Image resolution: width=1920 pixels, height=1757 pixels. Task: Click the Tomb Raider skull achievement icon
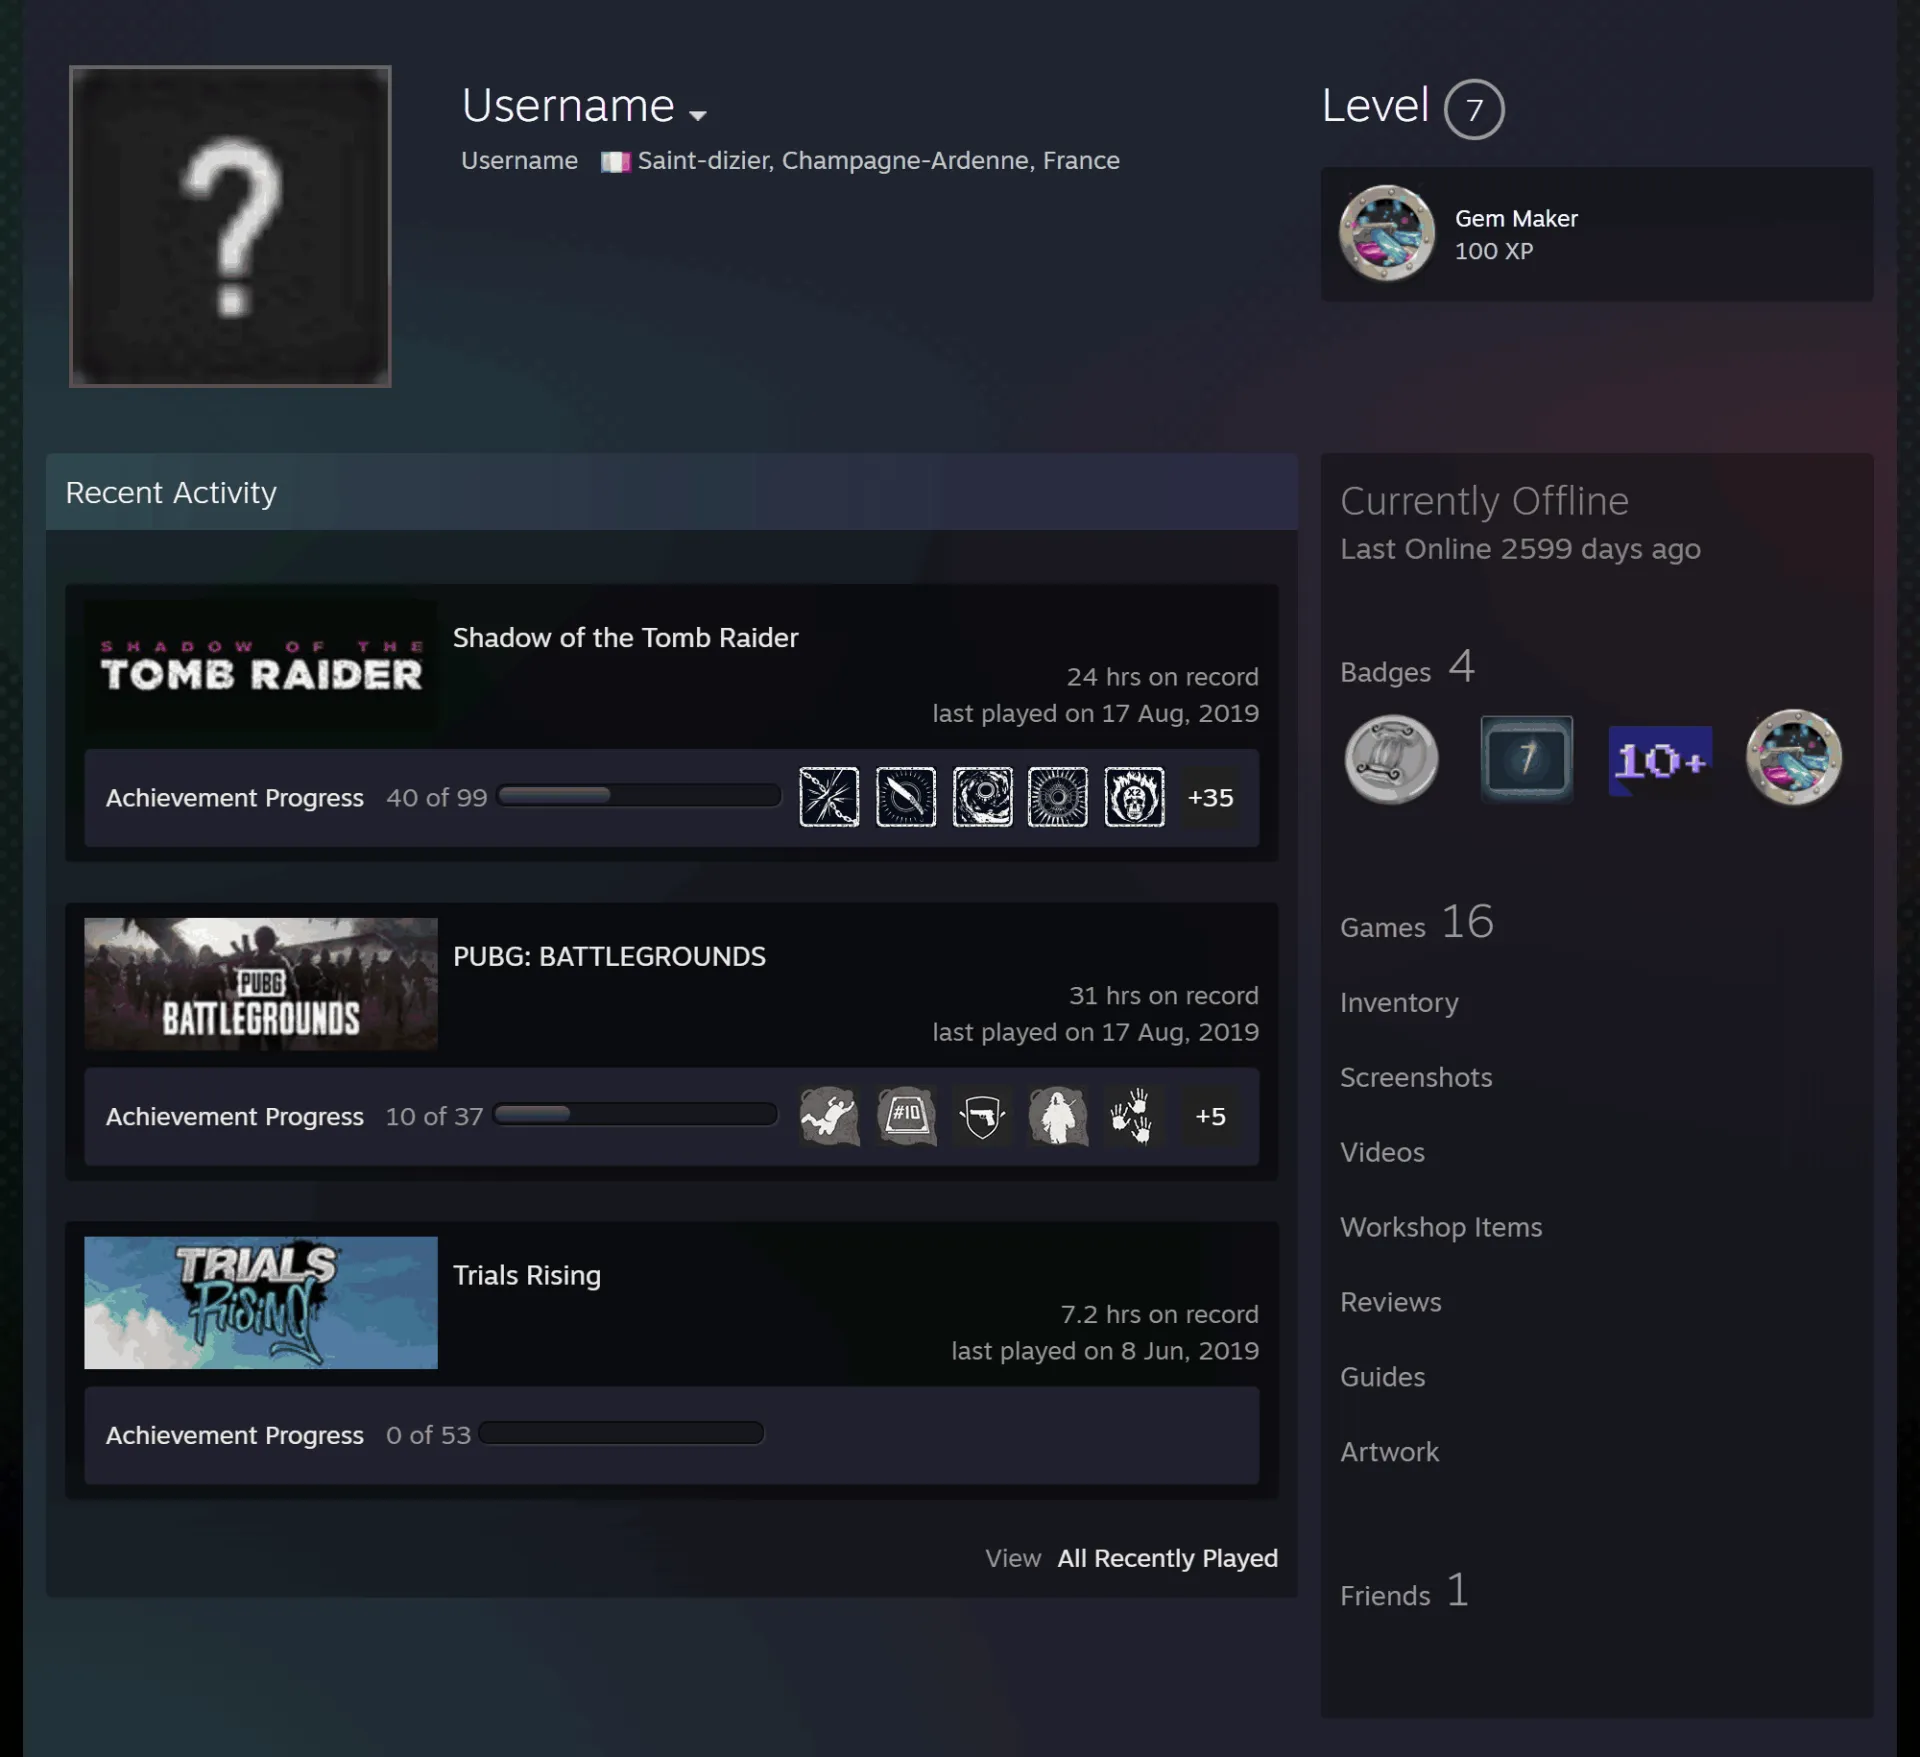pyautogui.click(x=1134, y=797)
